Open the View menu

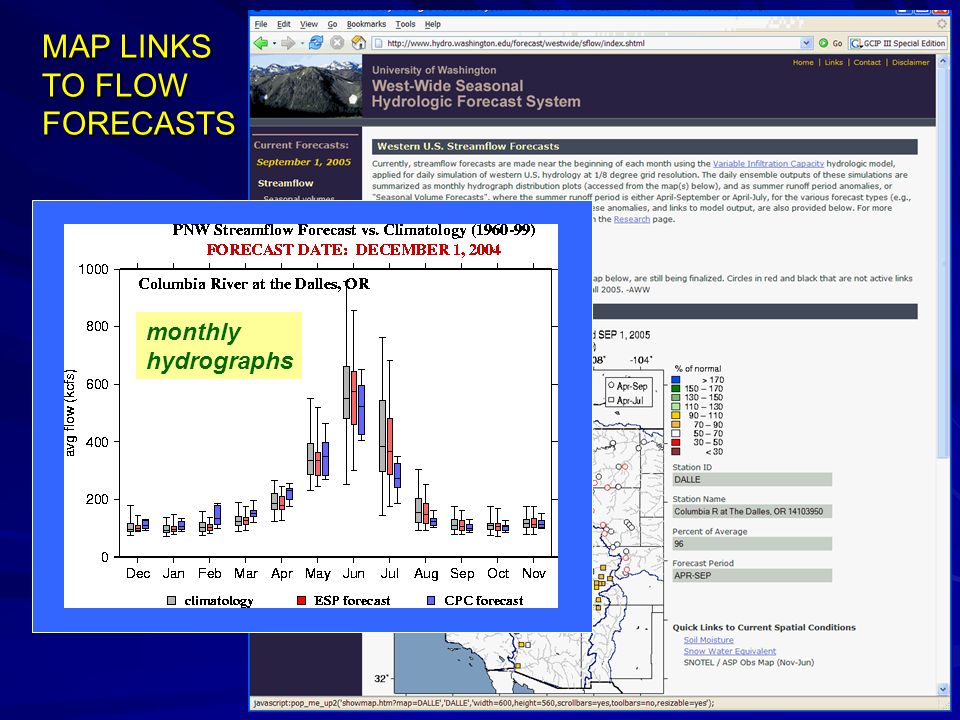[309, 24]
